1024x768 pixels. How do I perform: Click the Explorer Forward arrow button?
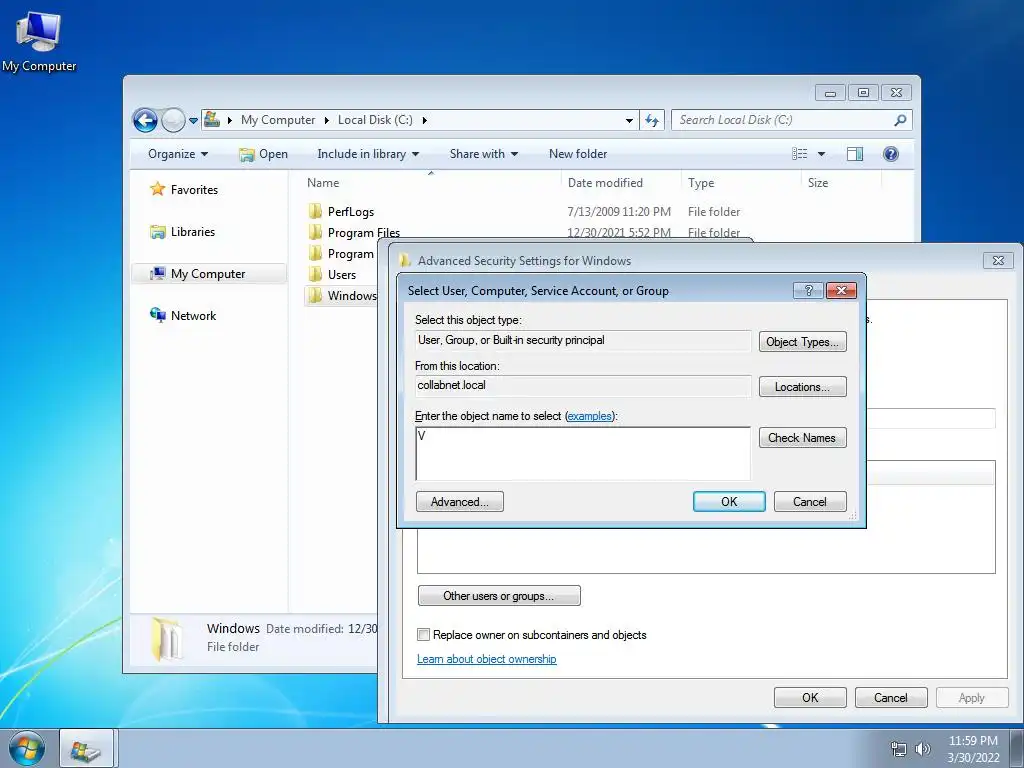tap(173, 120)
